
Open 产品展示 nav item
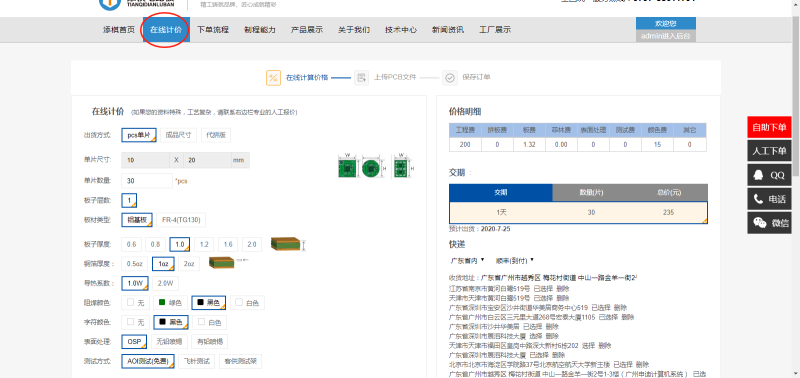click(x=307, y=30)
